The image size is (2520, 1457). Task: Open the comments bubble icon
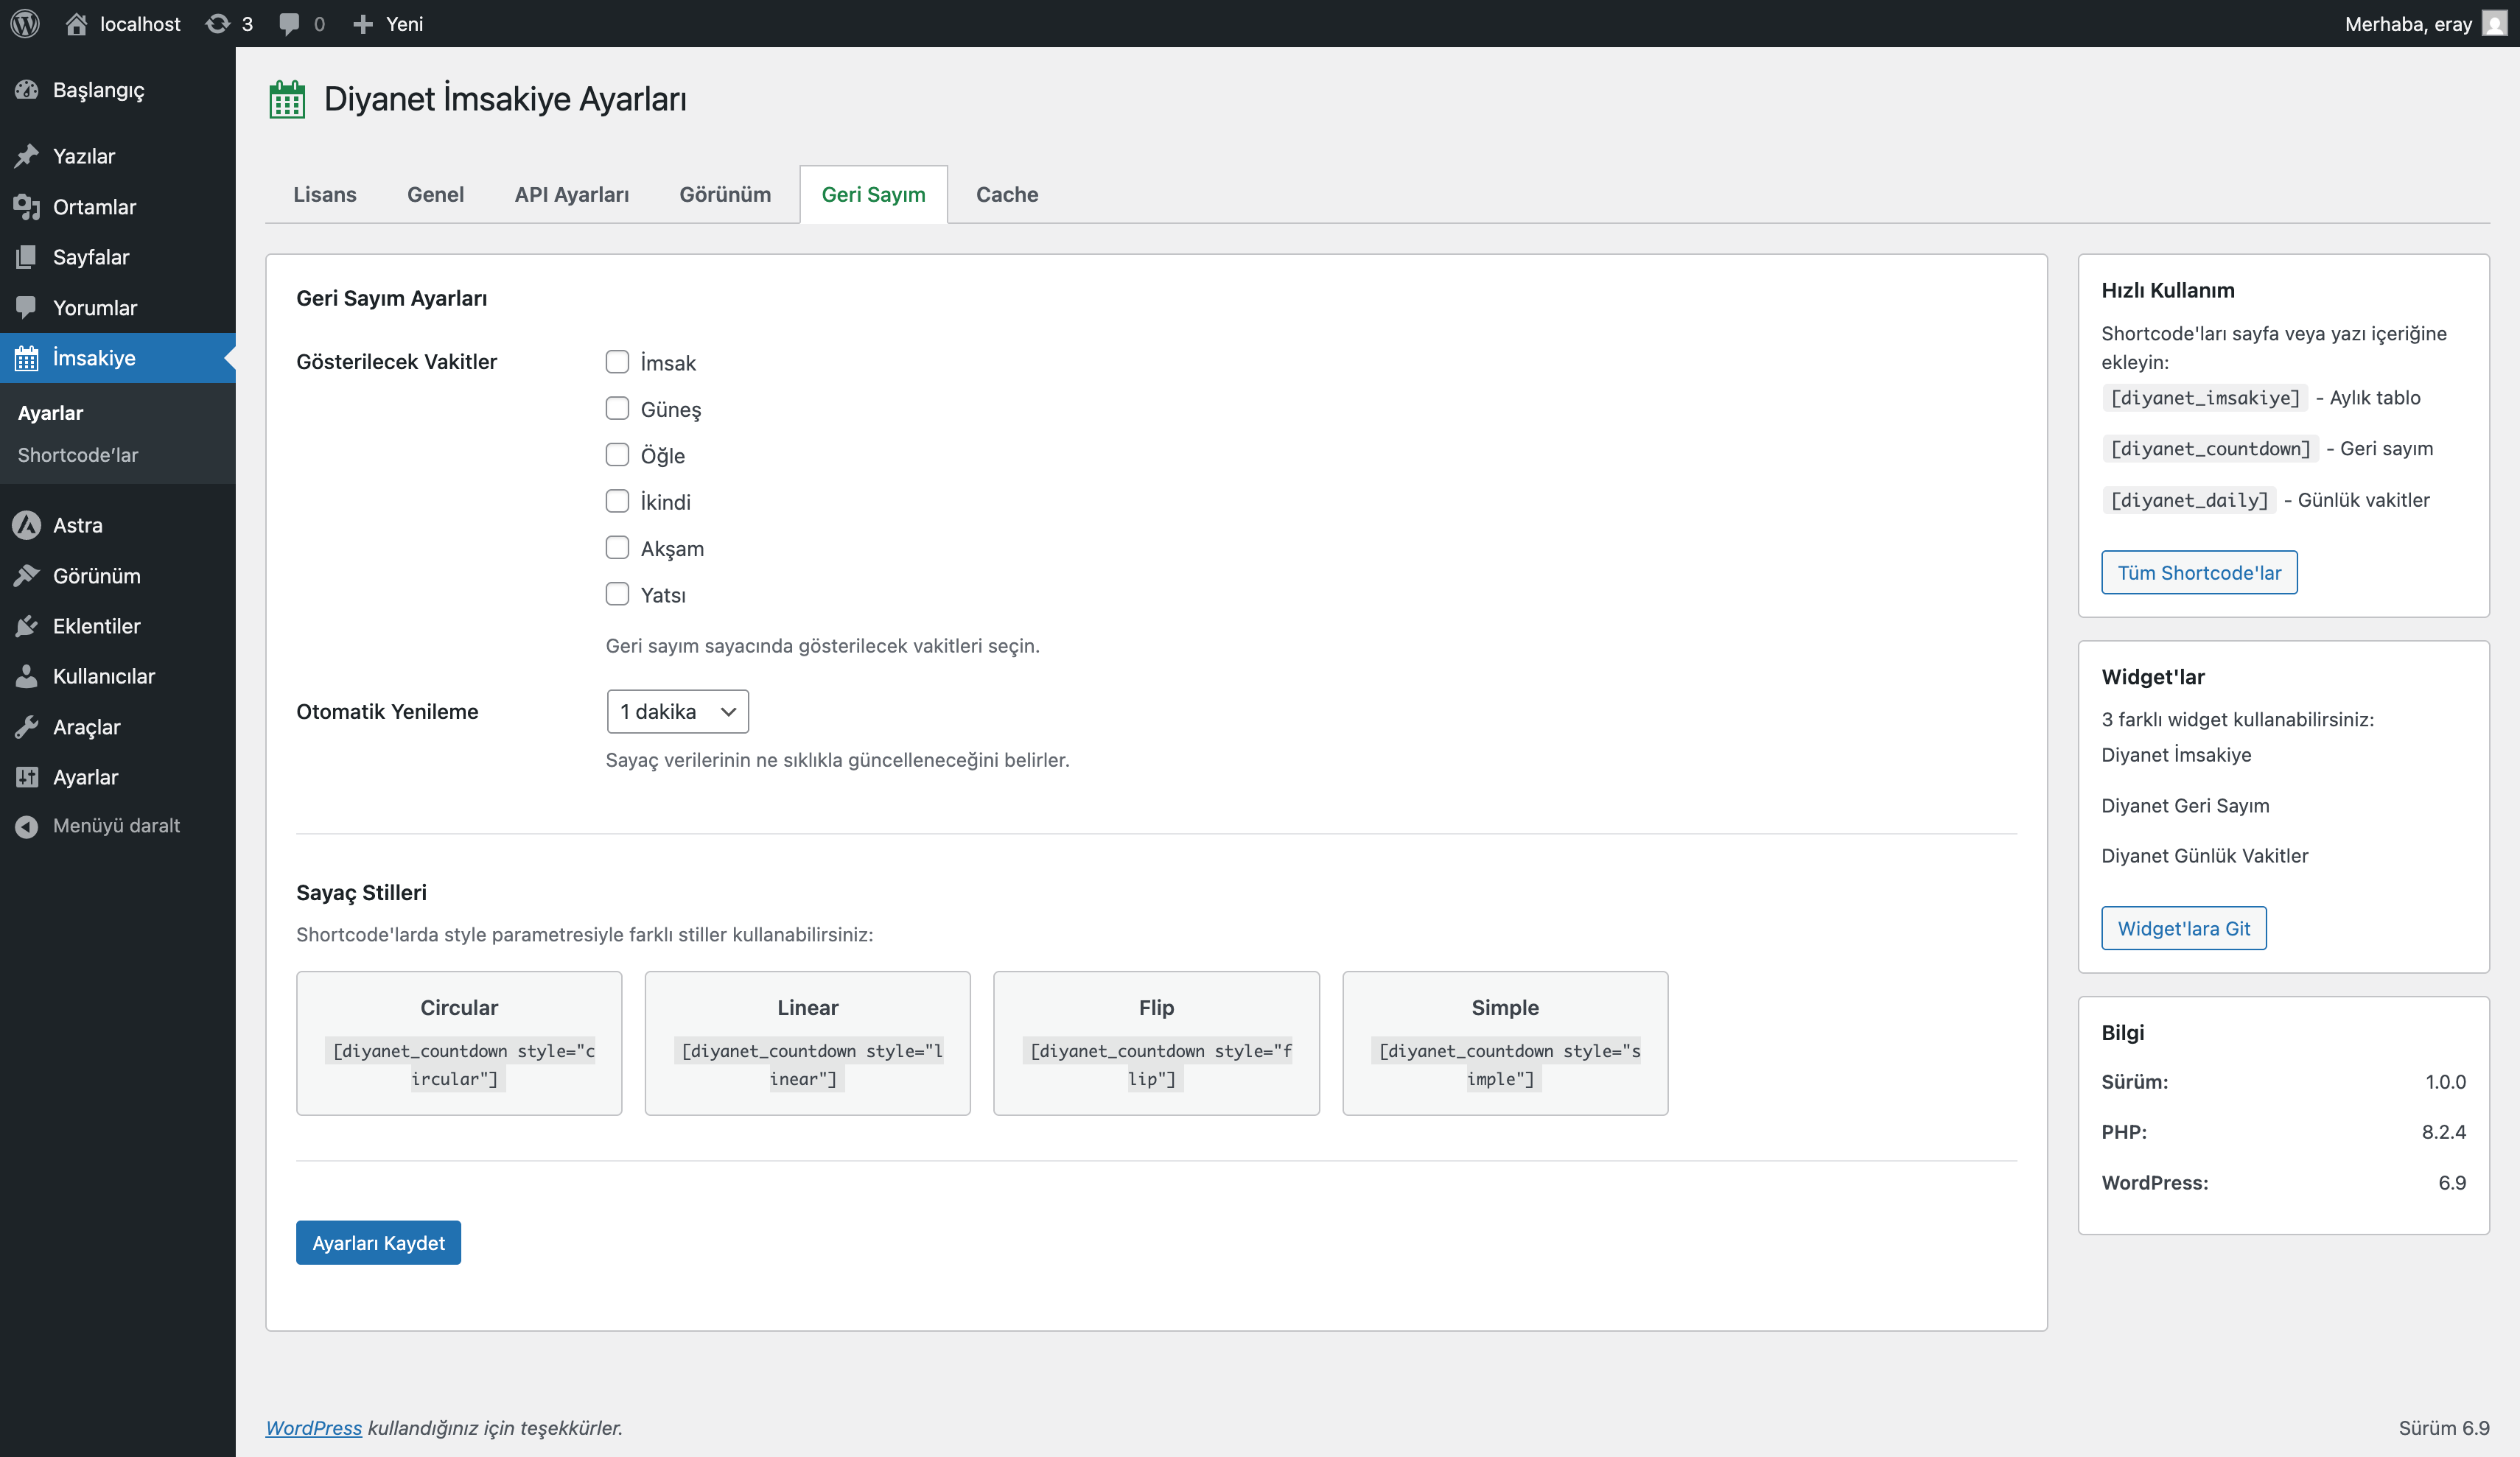[x=289, y=24]
